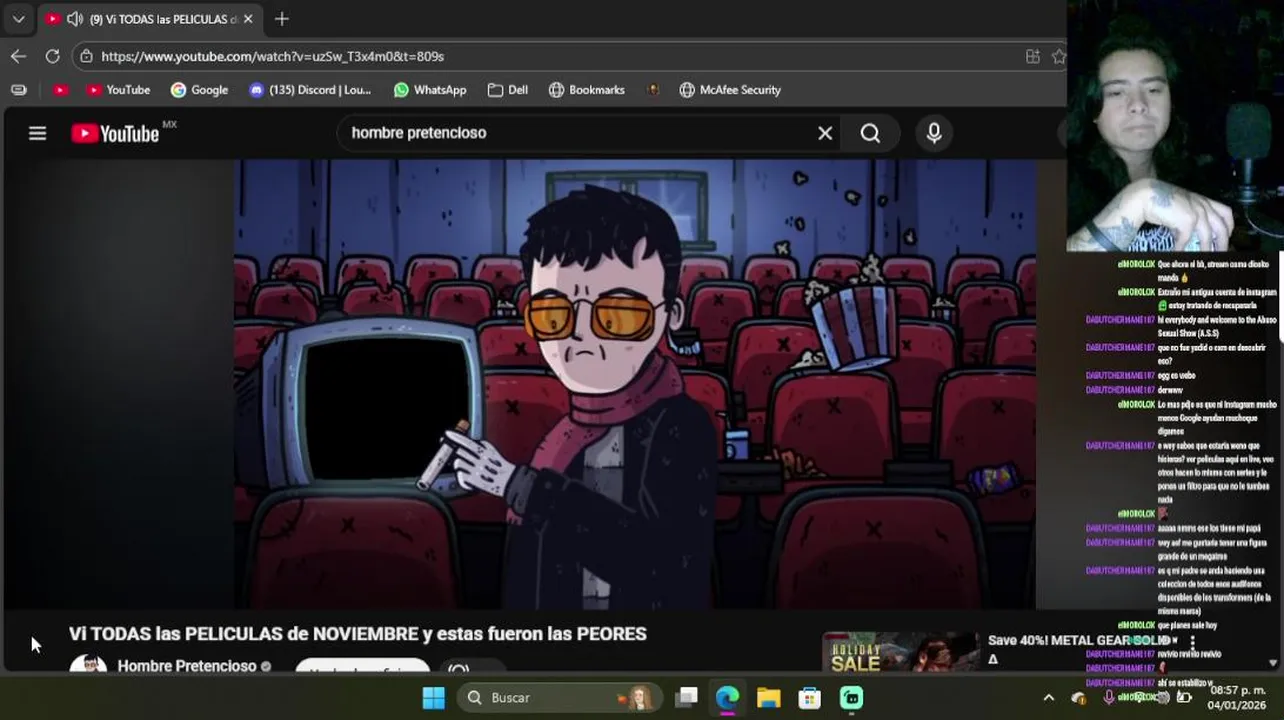Open the McAfee Security bookmark
1284x720 pixels.
730,90
